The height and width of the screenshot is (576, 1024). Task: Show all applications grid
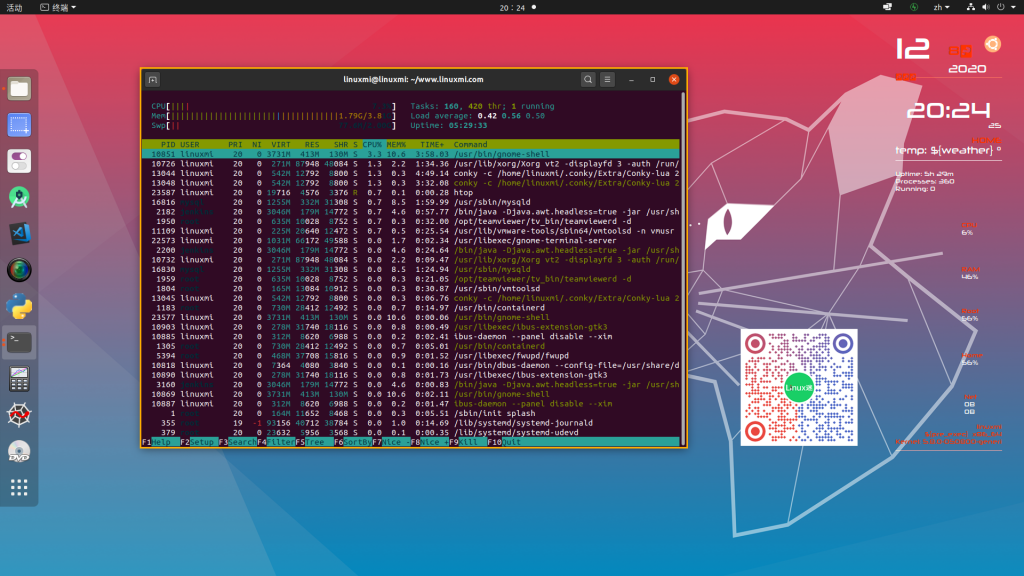click(x=19, y=487)
